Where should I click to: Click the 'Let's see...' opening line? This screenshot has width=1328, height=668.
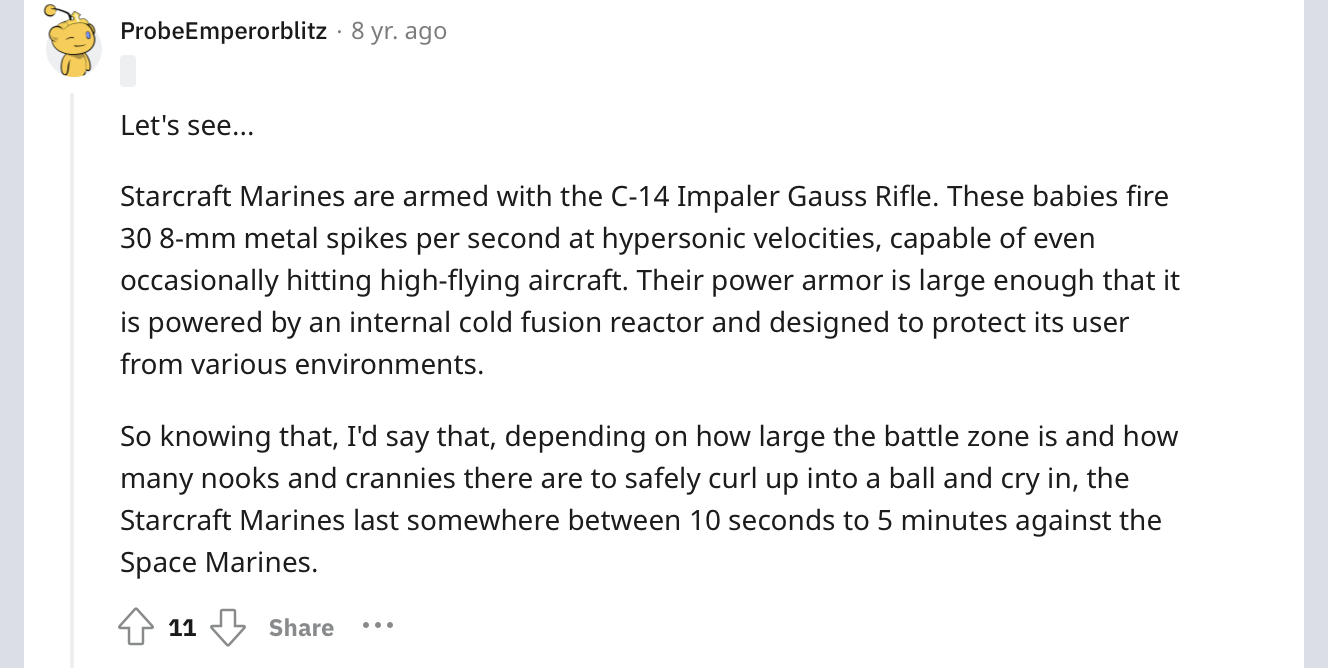(x=187, y=126)
